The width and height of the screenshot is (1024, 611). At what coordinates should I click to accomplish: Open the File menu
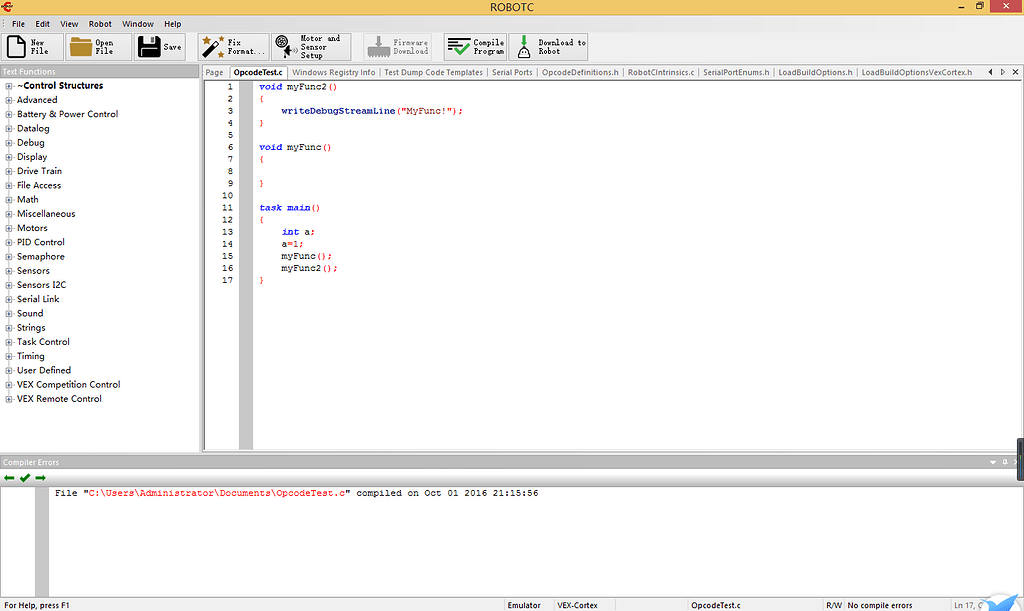18,24
